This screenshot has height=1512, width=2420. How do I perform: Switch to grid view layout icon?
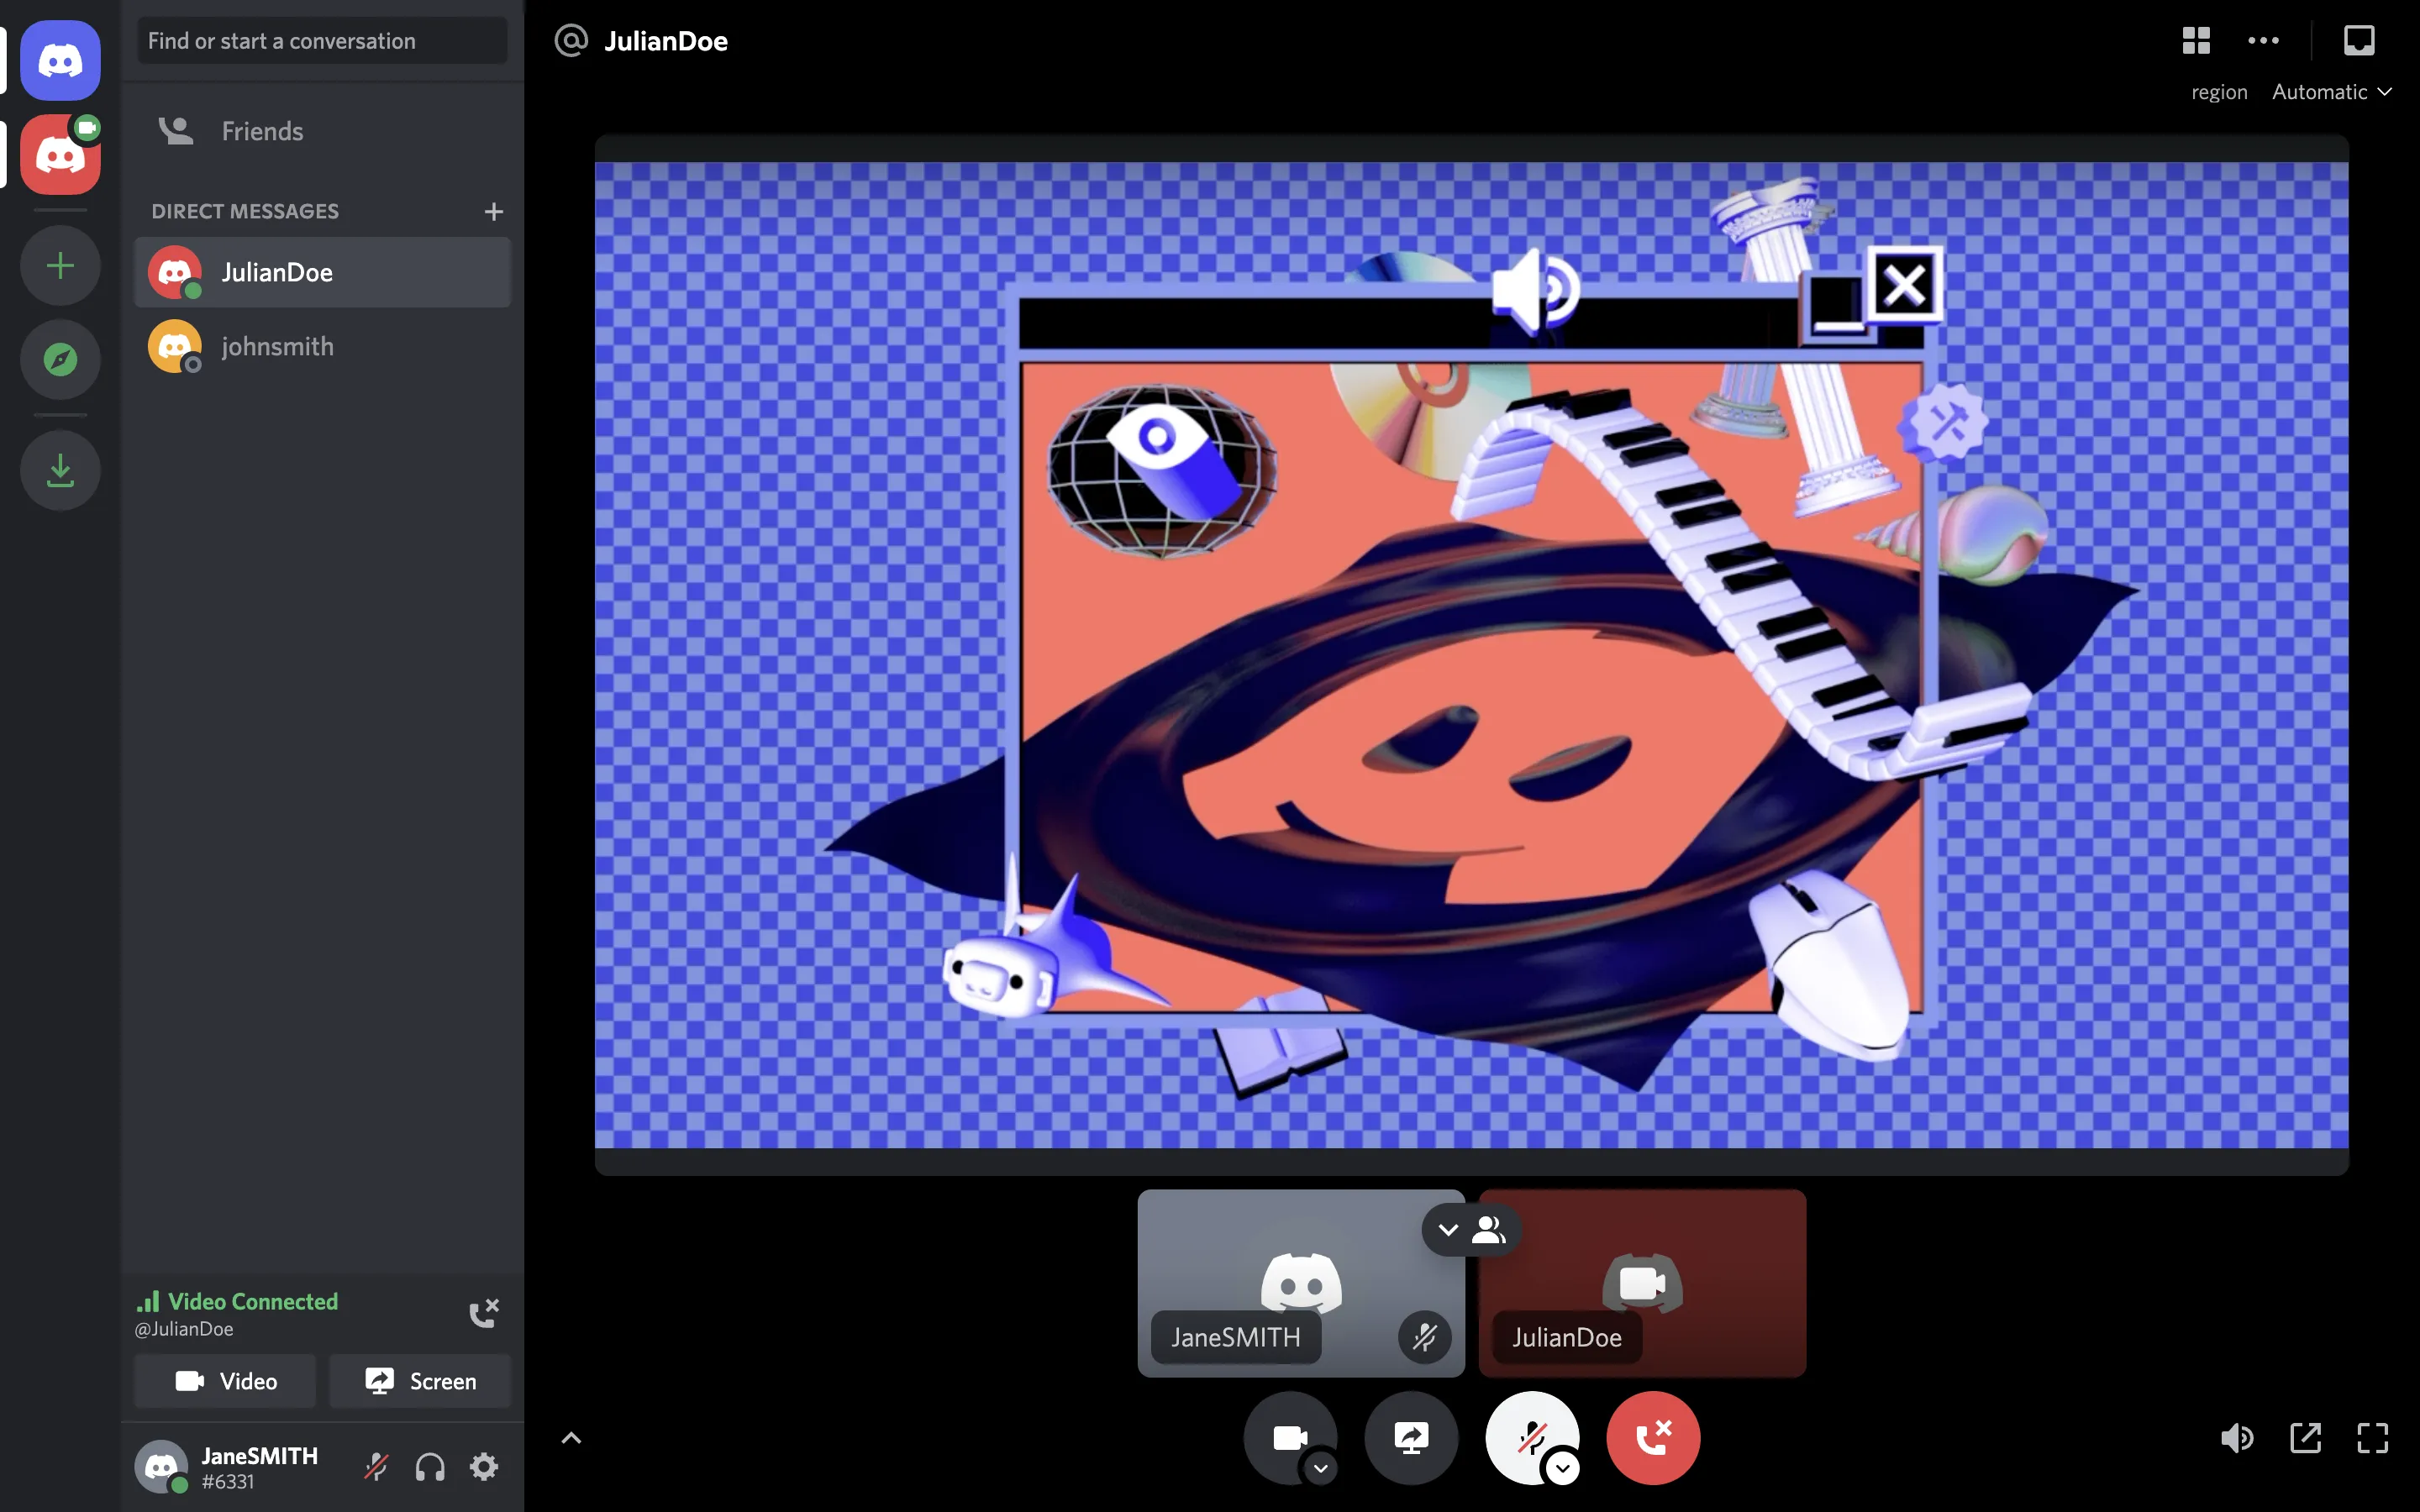click(2196, 40)
